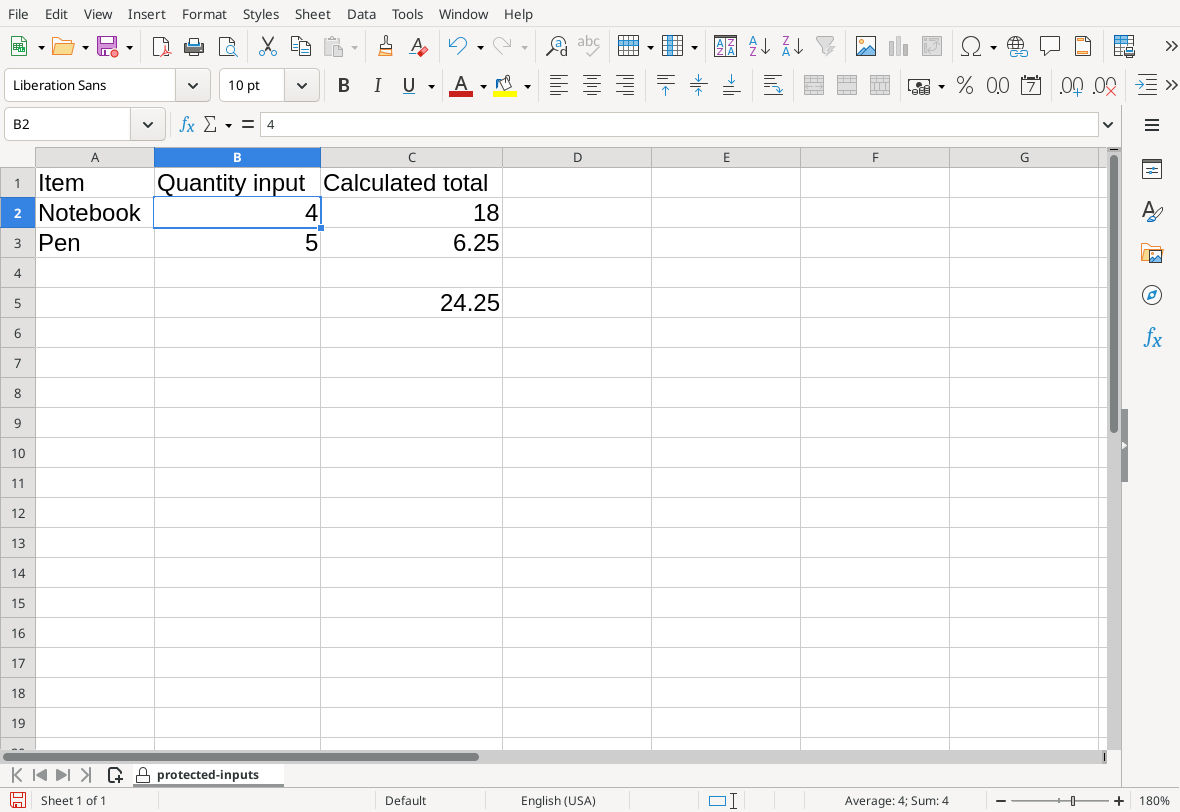1180x812 pixels.
Task: Click the zoom slider handle
Action: 1073,801
